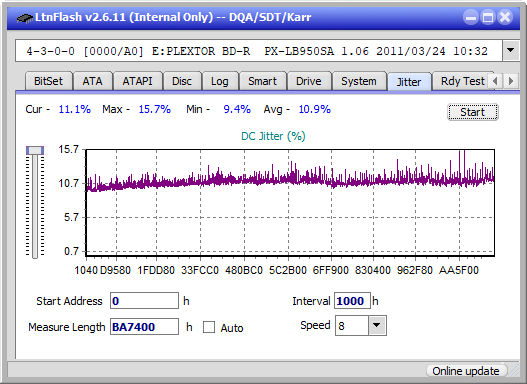The height and width of the screenshot is (384, 527).
Task: Go to the Smart tab
Action: point(262,81)
